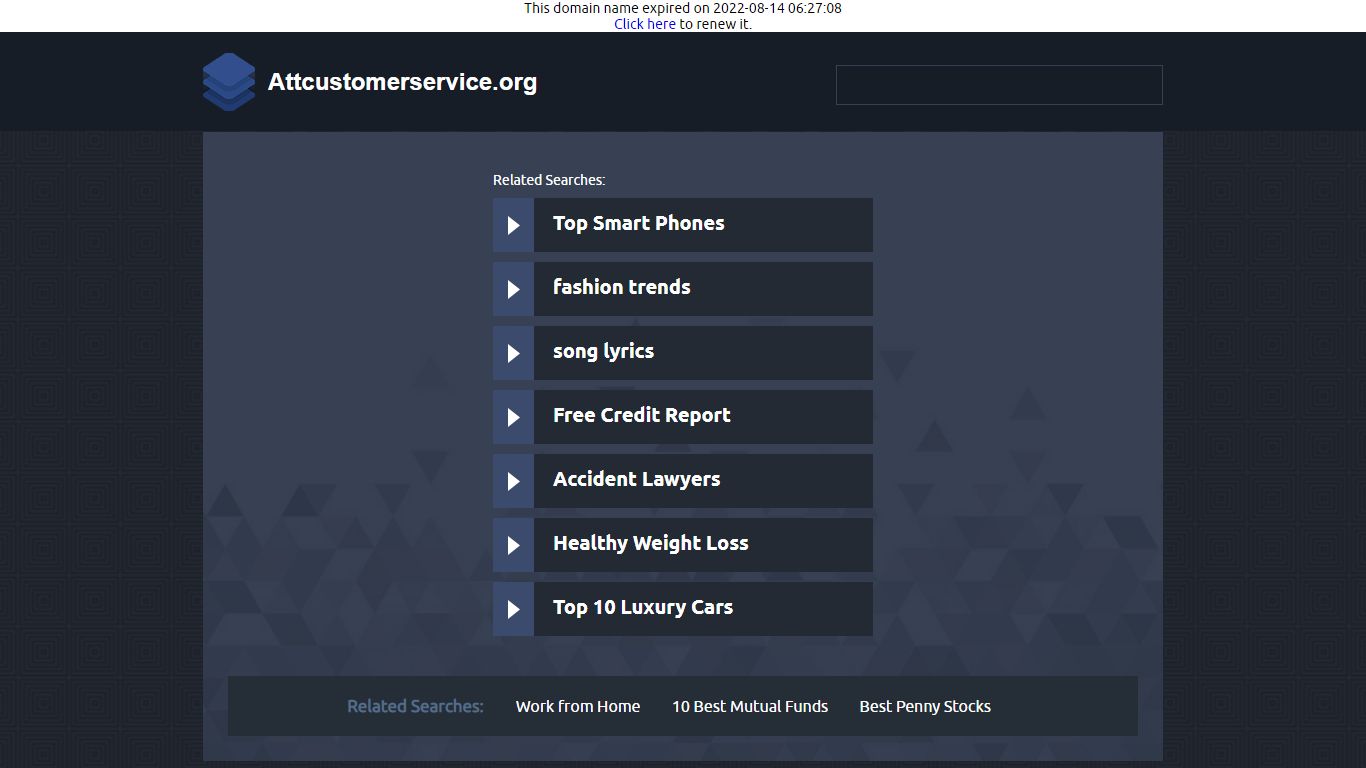Focus the search box in the header

click(x=999, y=85)
